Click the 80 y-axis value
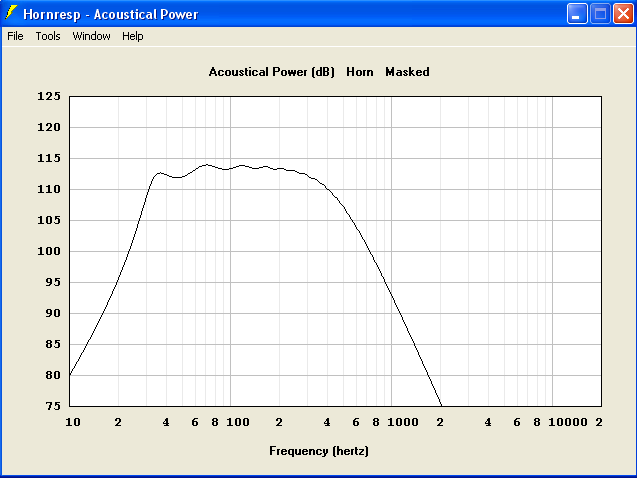Viewport: 637px width, 478px height. click(53, 375)
